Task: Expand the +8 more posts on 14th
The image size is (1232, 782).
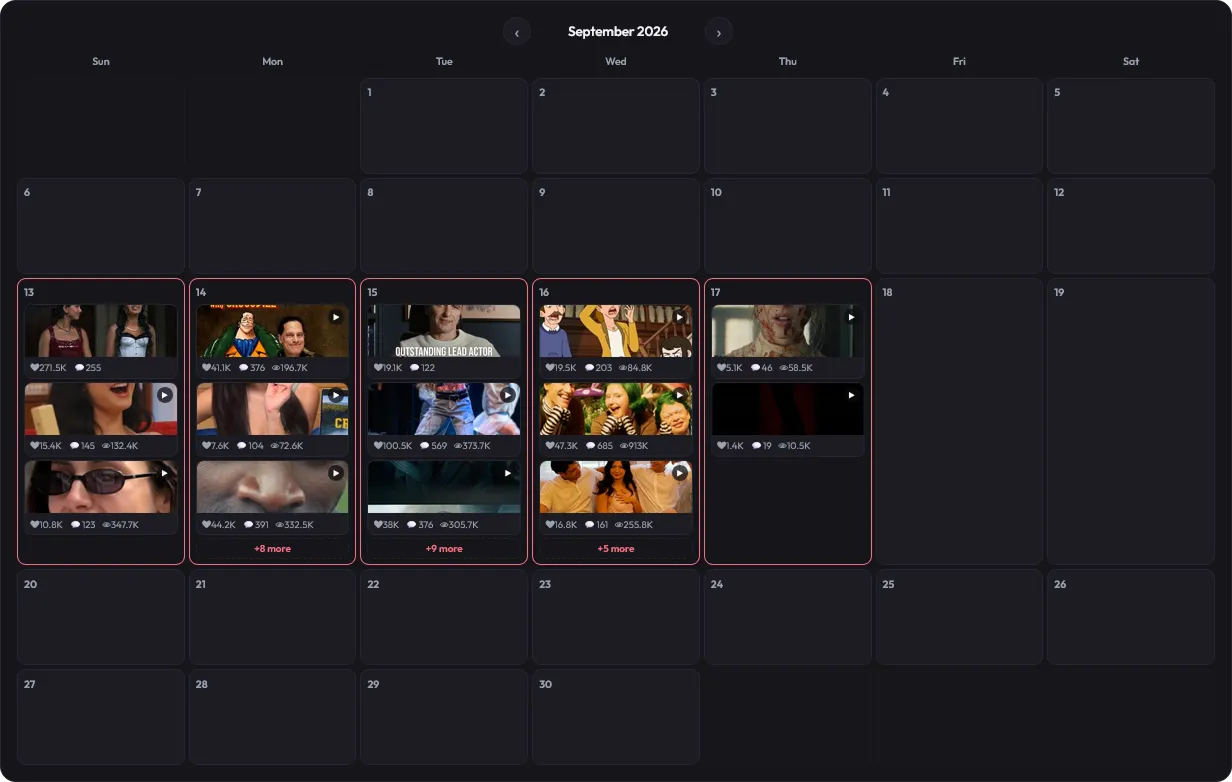Action: 272,549
